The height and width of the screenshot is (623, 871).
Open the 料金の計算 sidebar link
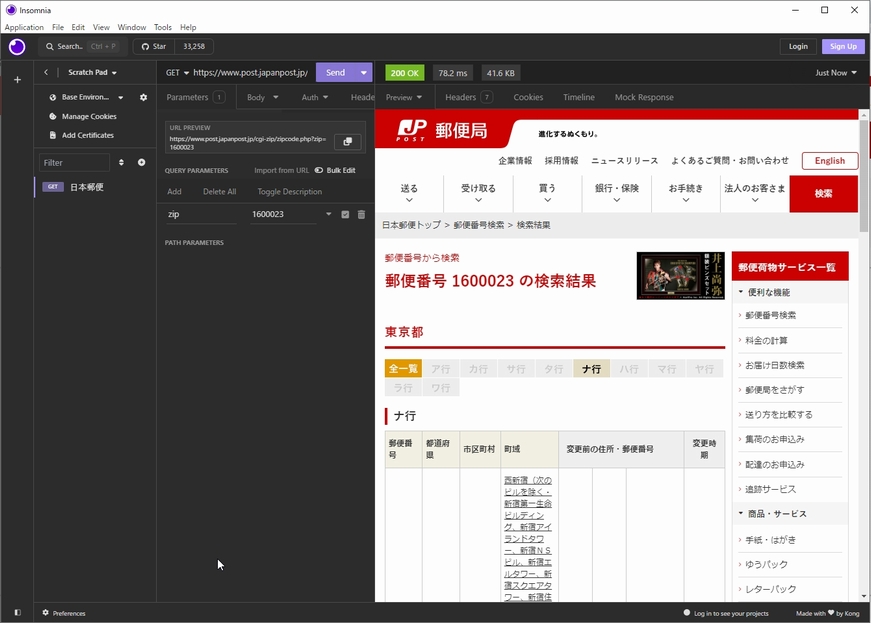tap(766, 340)
